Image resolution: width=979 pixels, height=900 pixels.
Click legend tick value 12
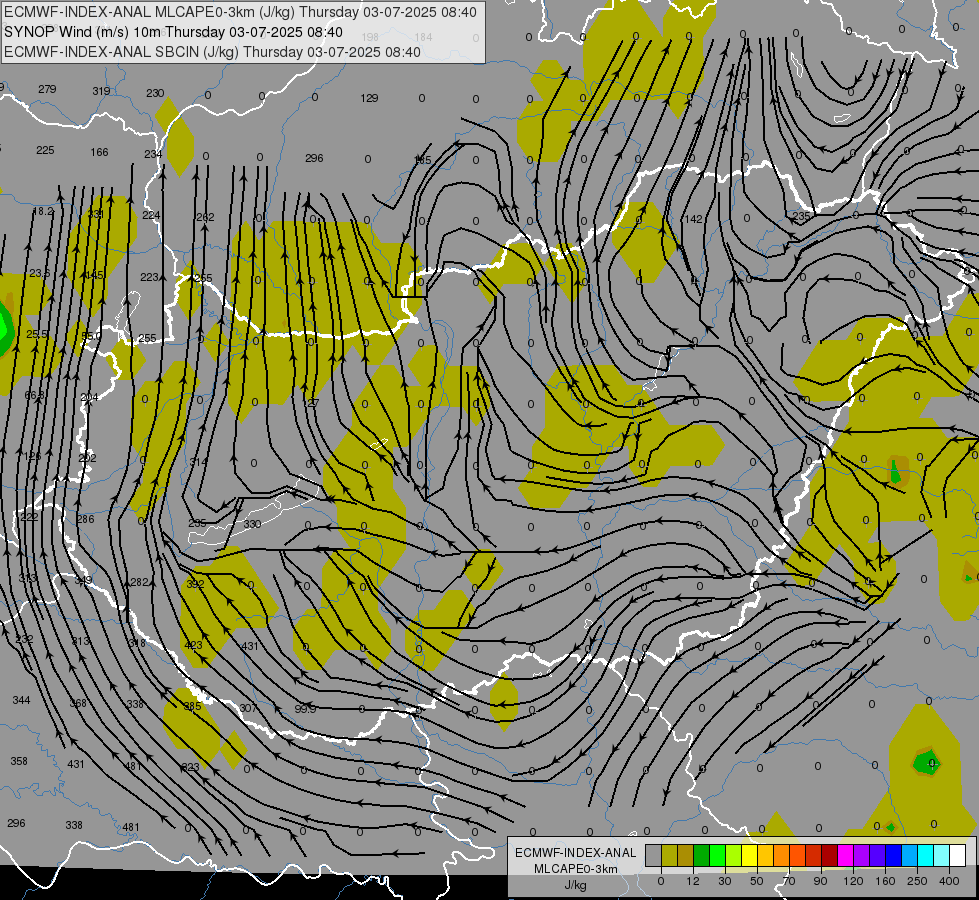point(692,881)
